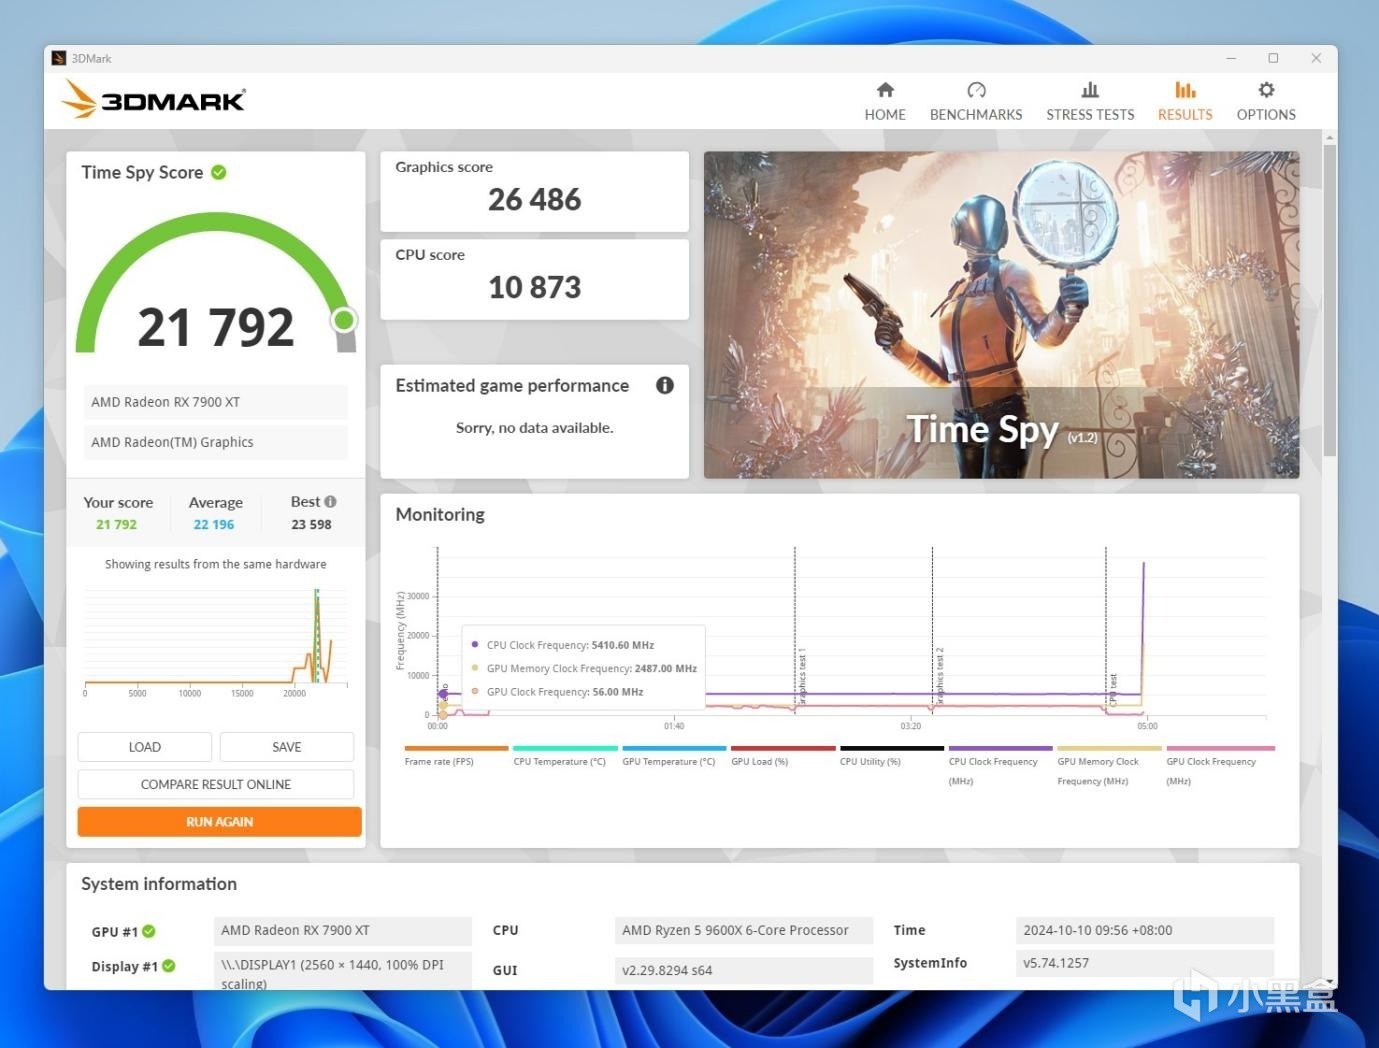Click the AMD Radeon(TM) Graphics row
1379x1048 pixels.
click(x=216, y=442)
